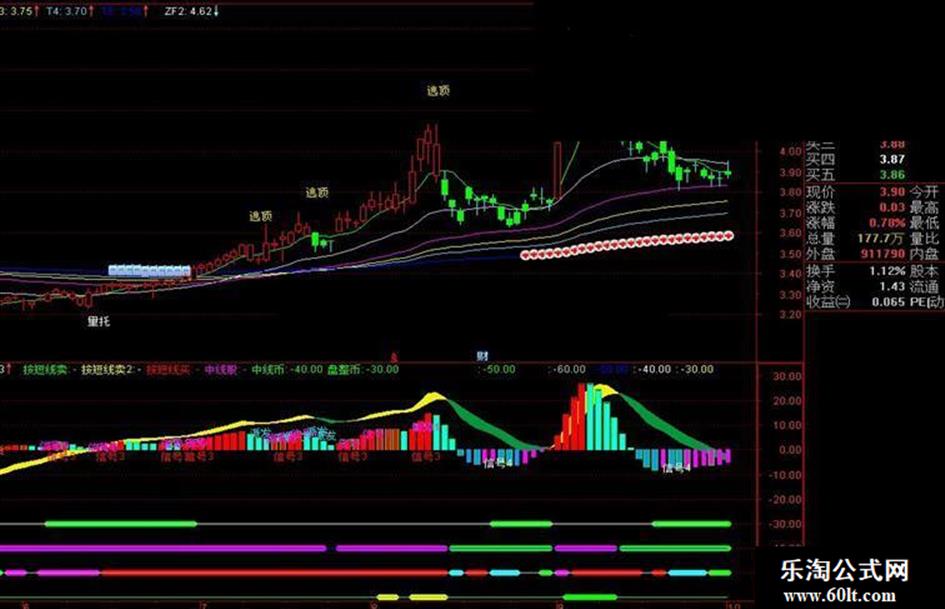Click the 盘整币 -30.00 indicator value
This screenshot has width=945, height=609.
point(363,369)
